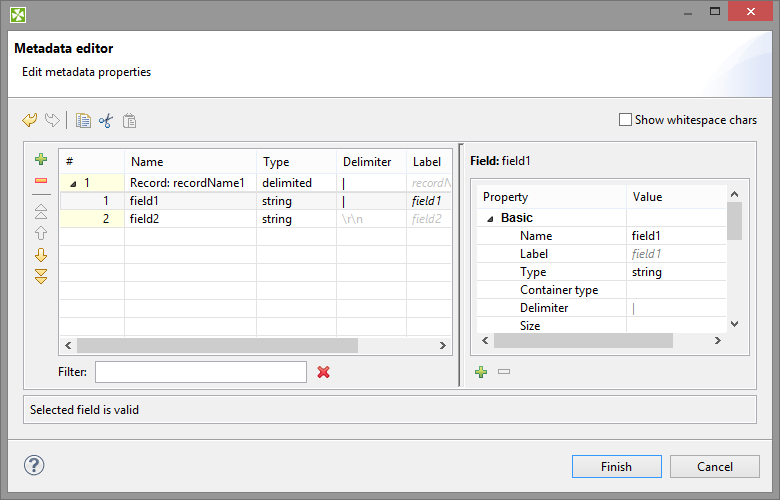Click the Redo arrow icon
Viewport: 780px width, 500px height.
tap(52, 120)
